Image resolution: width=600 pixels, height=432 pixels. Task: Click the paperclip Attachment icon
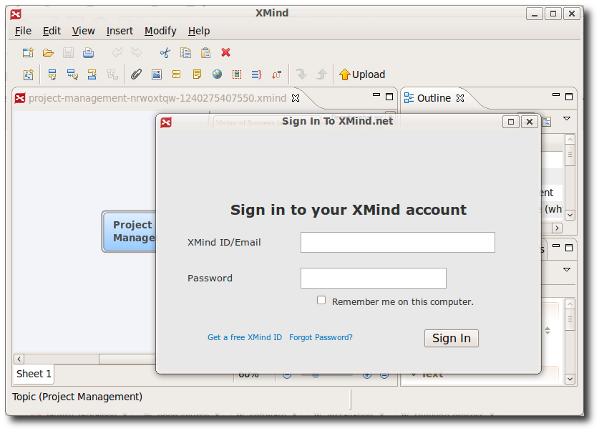(x=137, y=74)
